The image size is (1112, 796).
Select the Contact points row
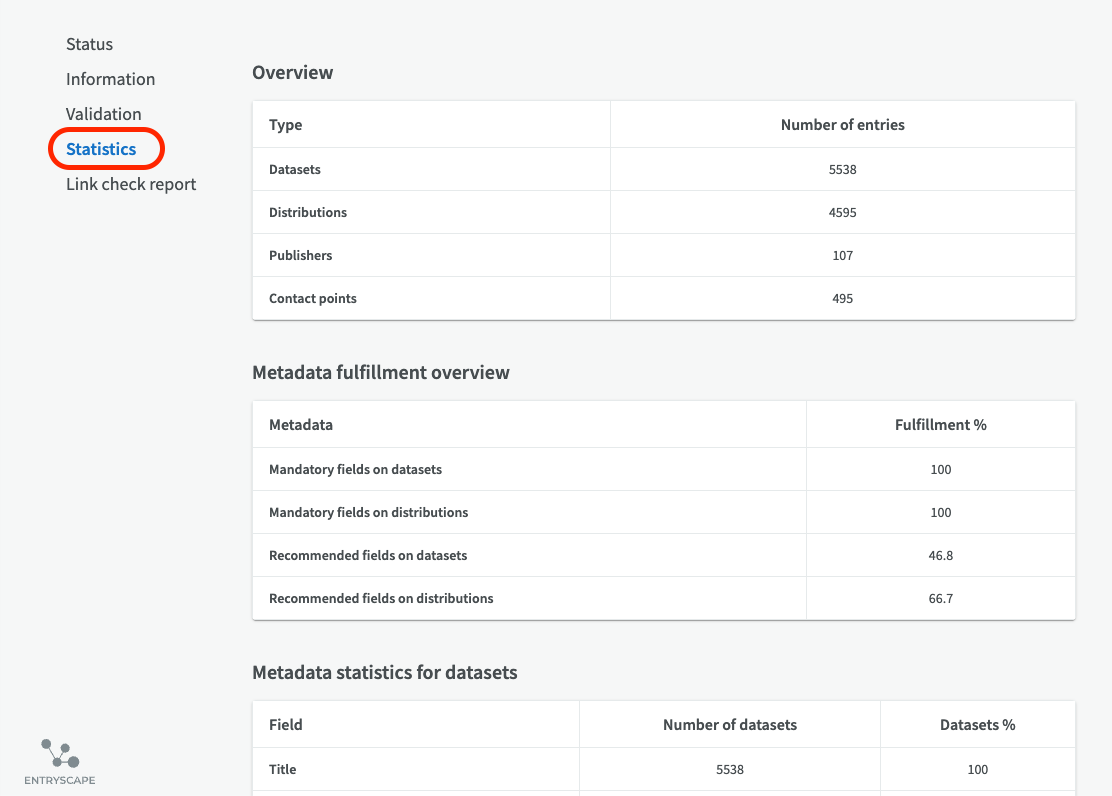[x=312, y=298]
